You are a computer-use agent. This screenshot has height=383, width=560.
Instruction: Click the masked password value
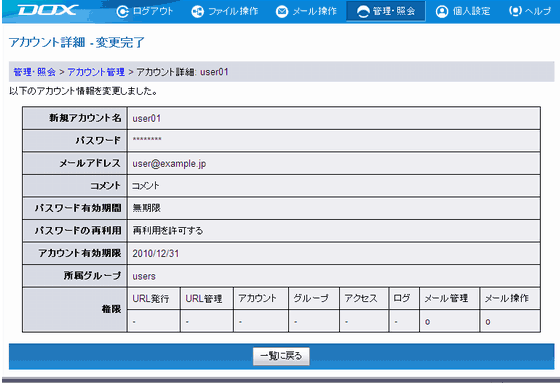point(147,140)
